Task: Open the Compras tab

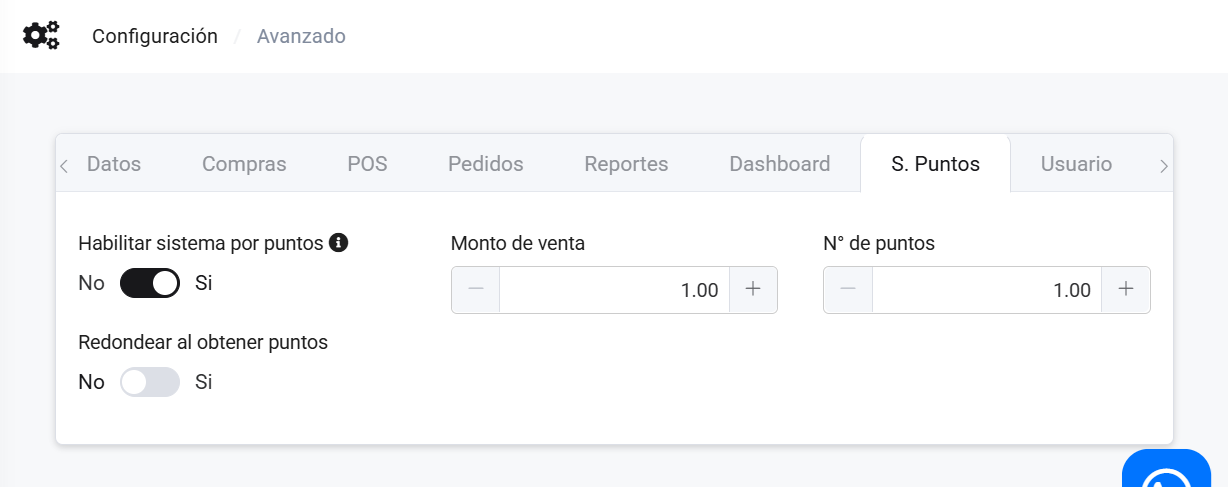Action: 244,164
